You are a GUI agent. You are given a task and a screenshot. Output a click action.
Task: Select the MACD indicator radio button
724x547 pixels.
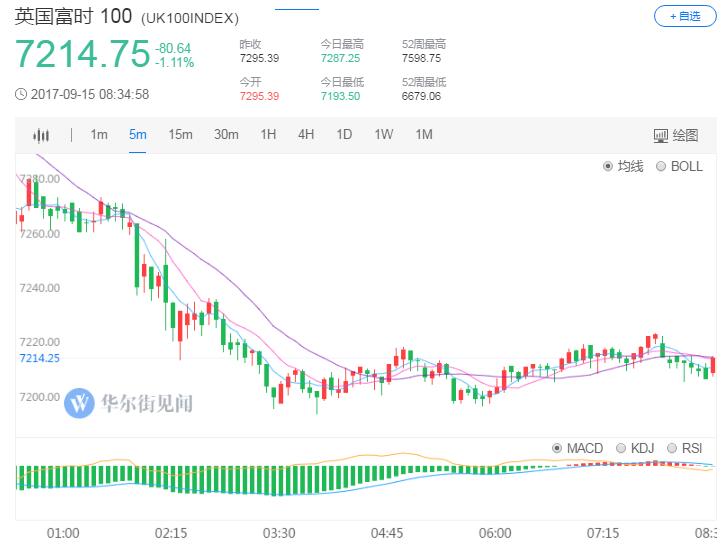(x=557, y=448)
